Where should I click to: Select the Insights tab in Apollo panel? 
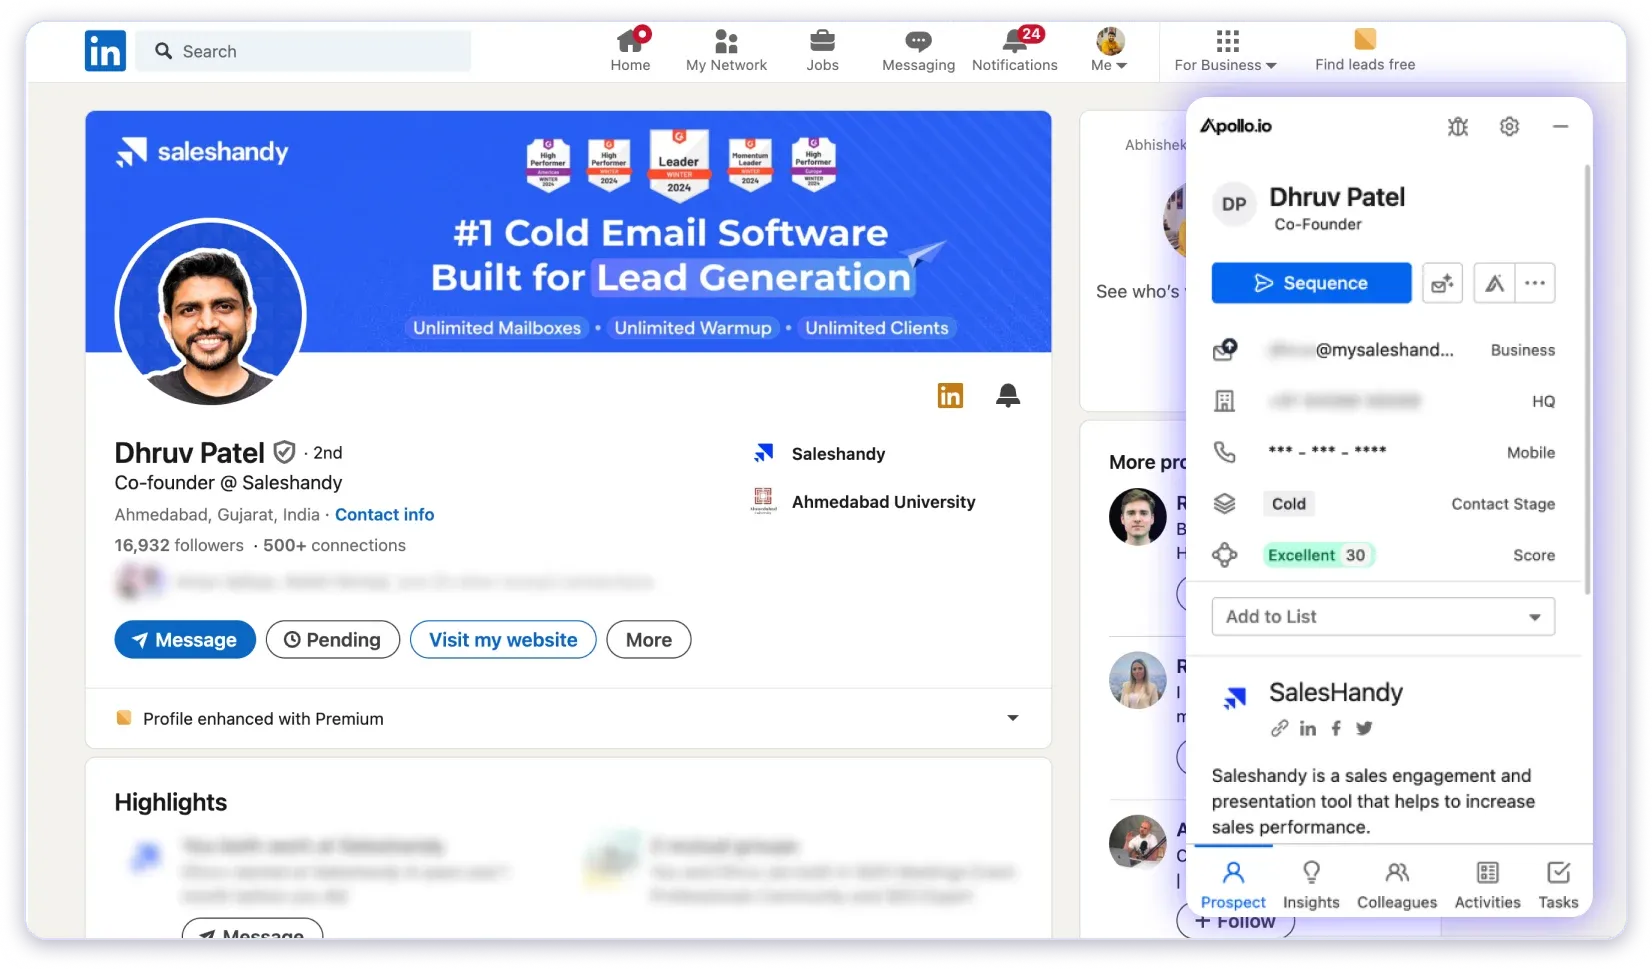[x=1311, y=882]
